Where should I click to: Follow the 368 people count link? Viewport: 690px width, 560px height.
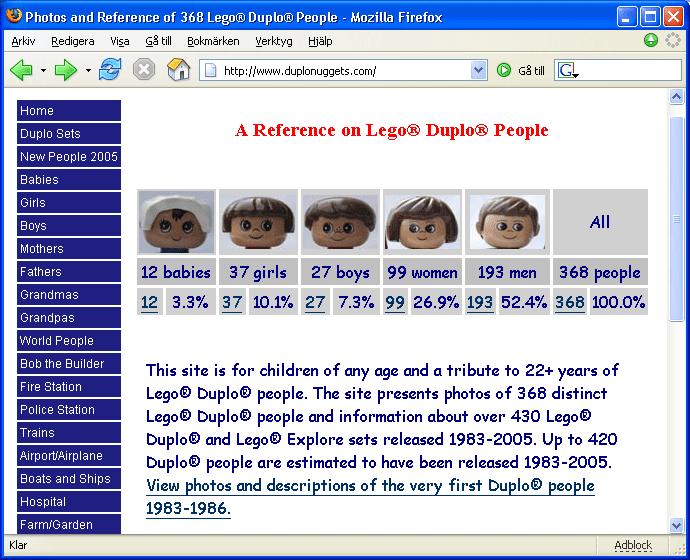coord(569,302)
